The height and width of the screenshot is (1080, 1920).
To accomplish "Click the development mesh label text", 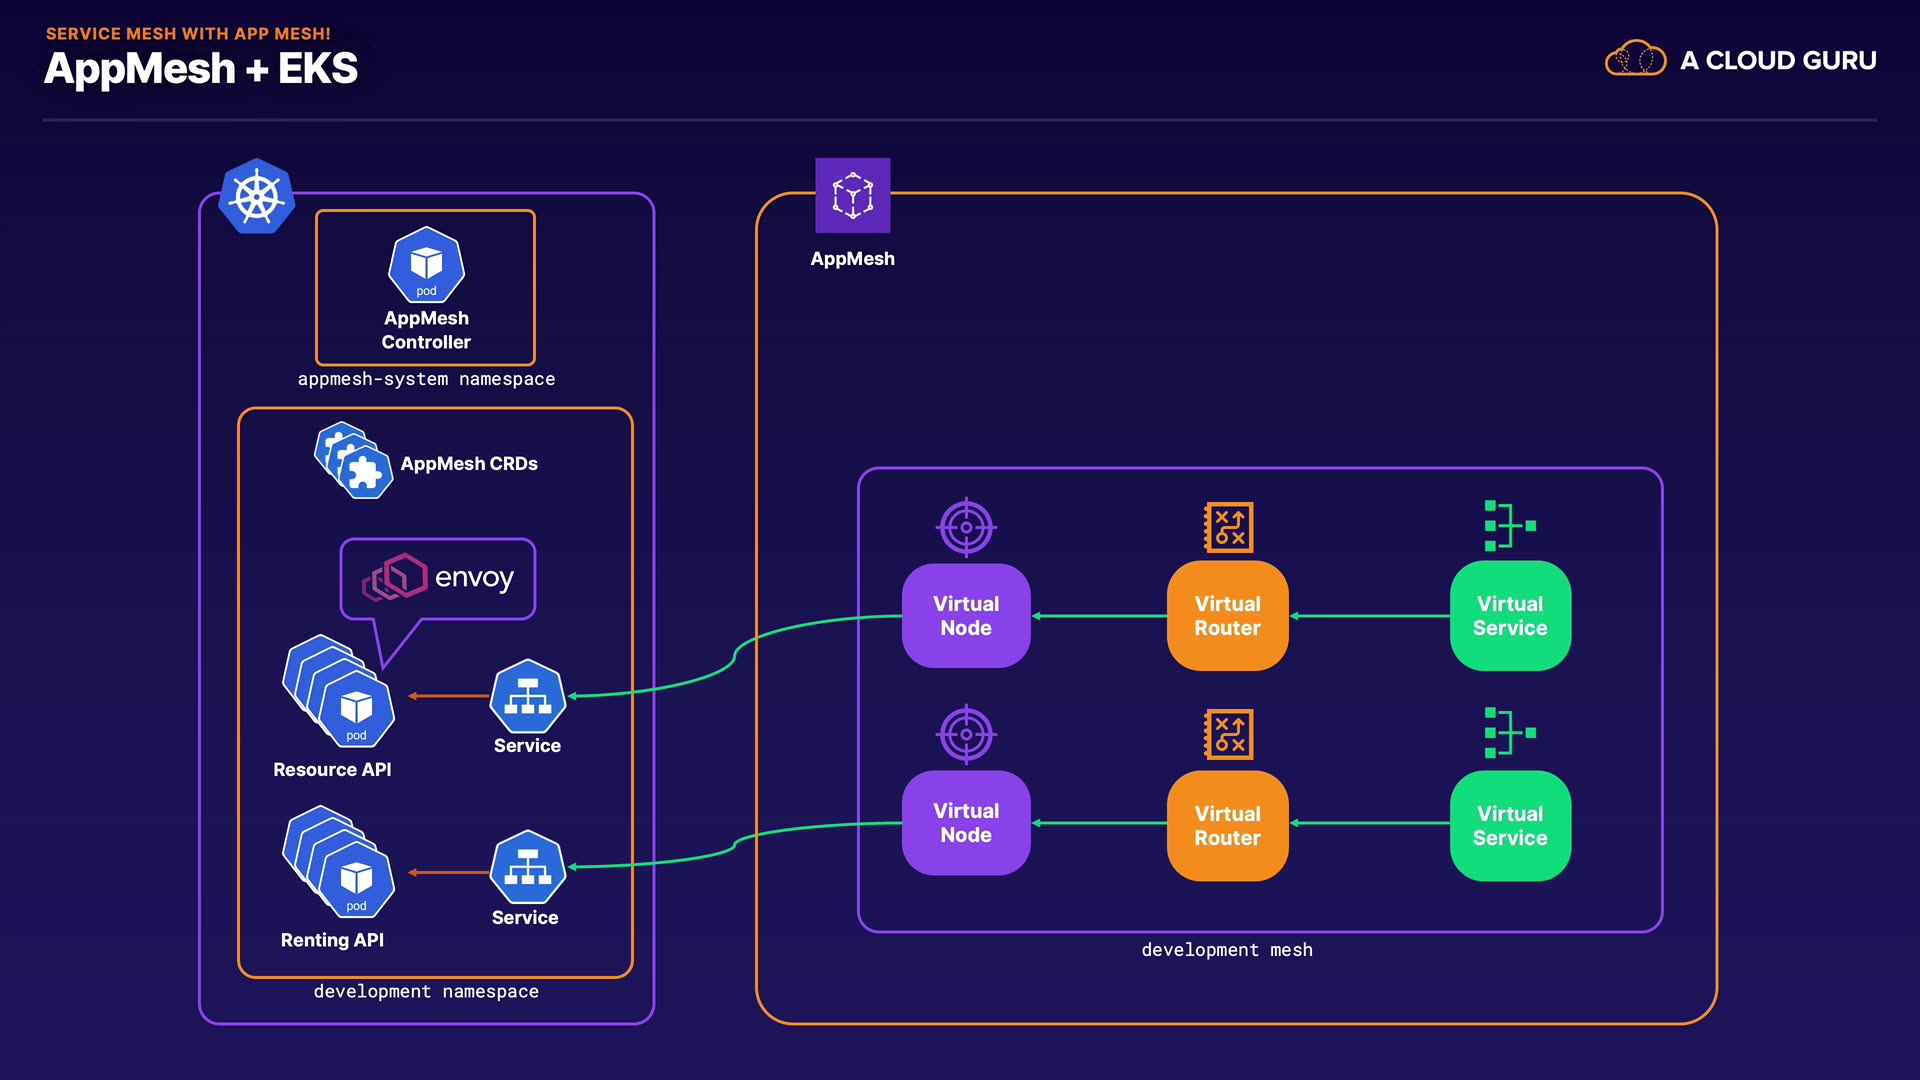I will [1227, 950].
